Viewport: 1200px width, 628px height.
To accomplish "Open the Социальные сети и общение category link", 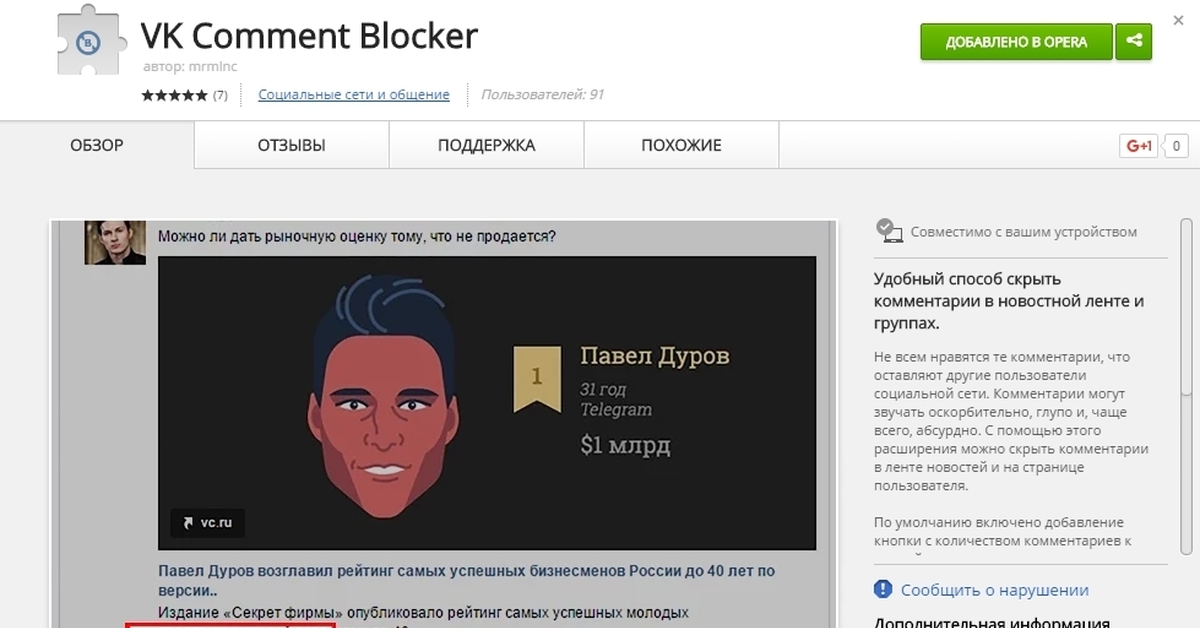I will pyautogui.click(x=354, y=95).
